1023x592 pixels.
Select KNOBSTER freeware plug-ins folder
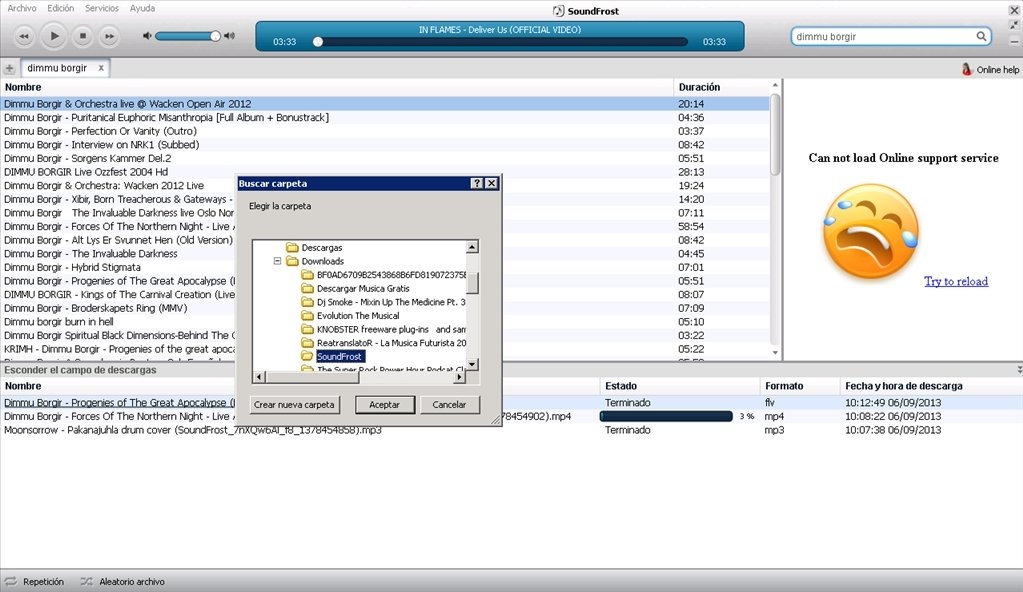click(x=391, y=329)
